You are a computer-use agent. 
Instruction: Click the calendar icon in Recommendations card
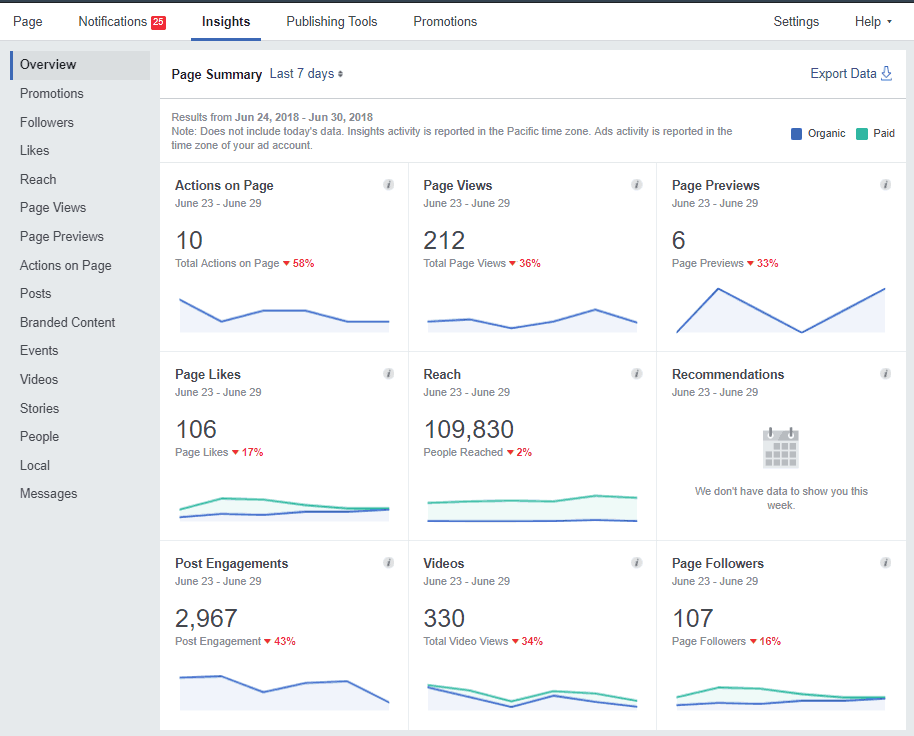pyautogui.click(x=780, y=447)
